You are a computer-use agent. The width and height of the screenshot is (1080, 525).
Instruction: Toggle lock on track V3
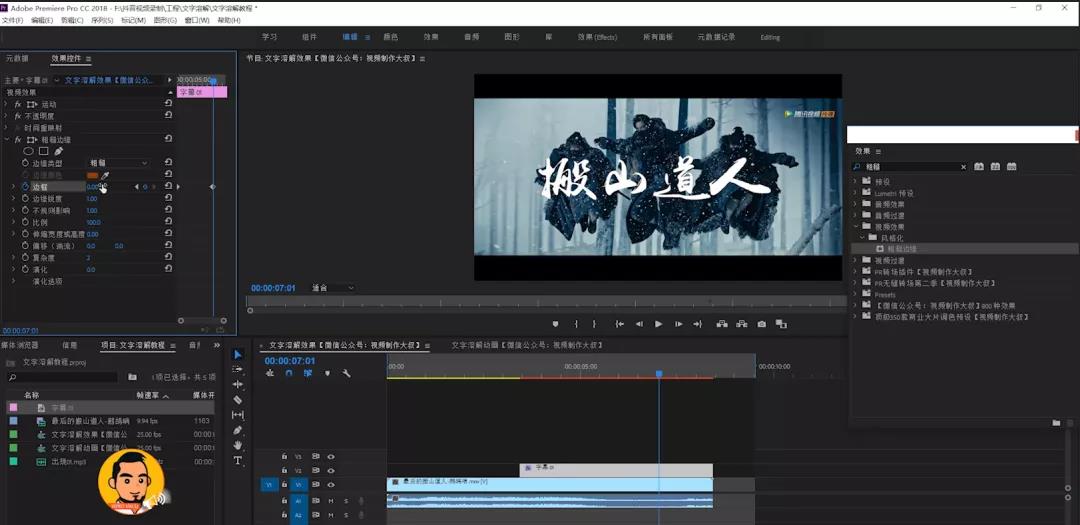point(284,456)
